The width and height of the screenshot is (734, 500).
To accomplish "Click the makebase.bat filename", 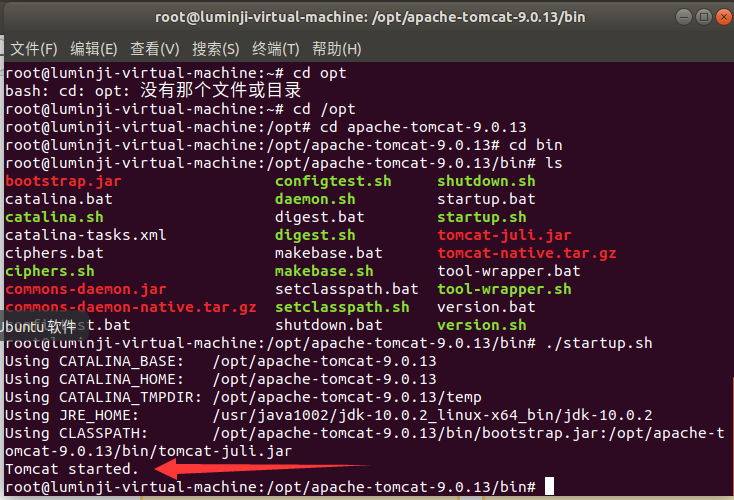I will 329,253.
